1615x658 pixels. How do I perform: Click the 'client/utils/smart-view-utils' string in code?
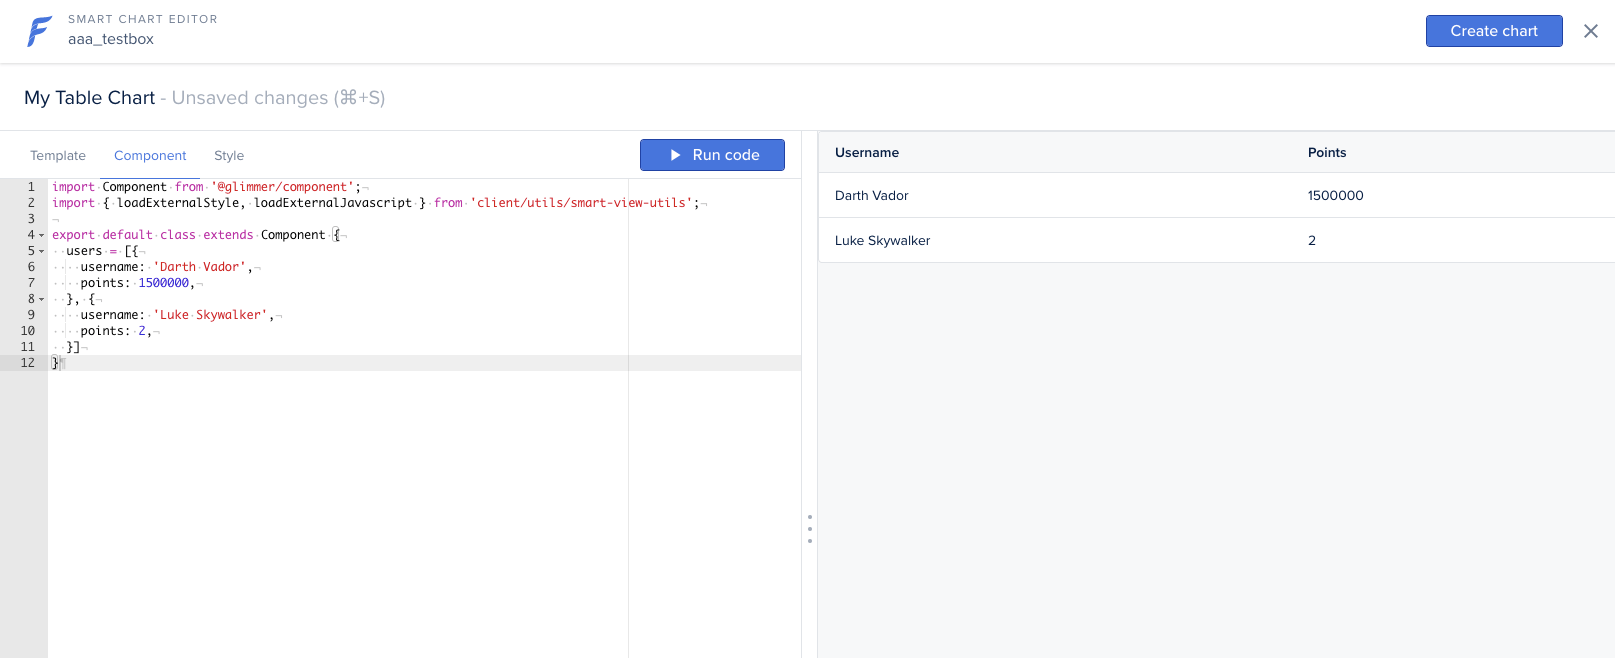point(582,203)
